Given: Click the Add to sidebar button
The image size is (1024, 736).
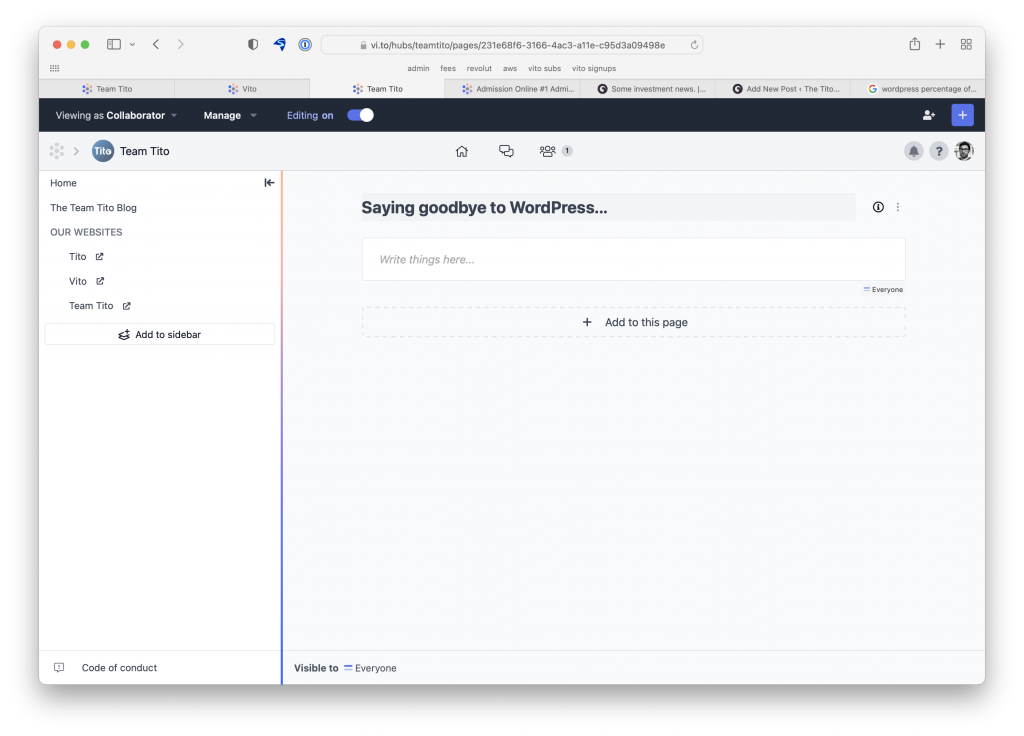Looking at the screenshot, I should pos(159,334).
